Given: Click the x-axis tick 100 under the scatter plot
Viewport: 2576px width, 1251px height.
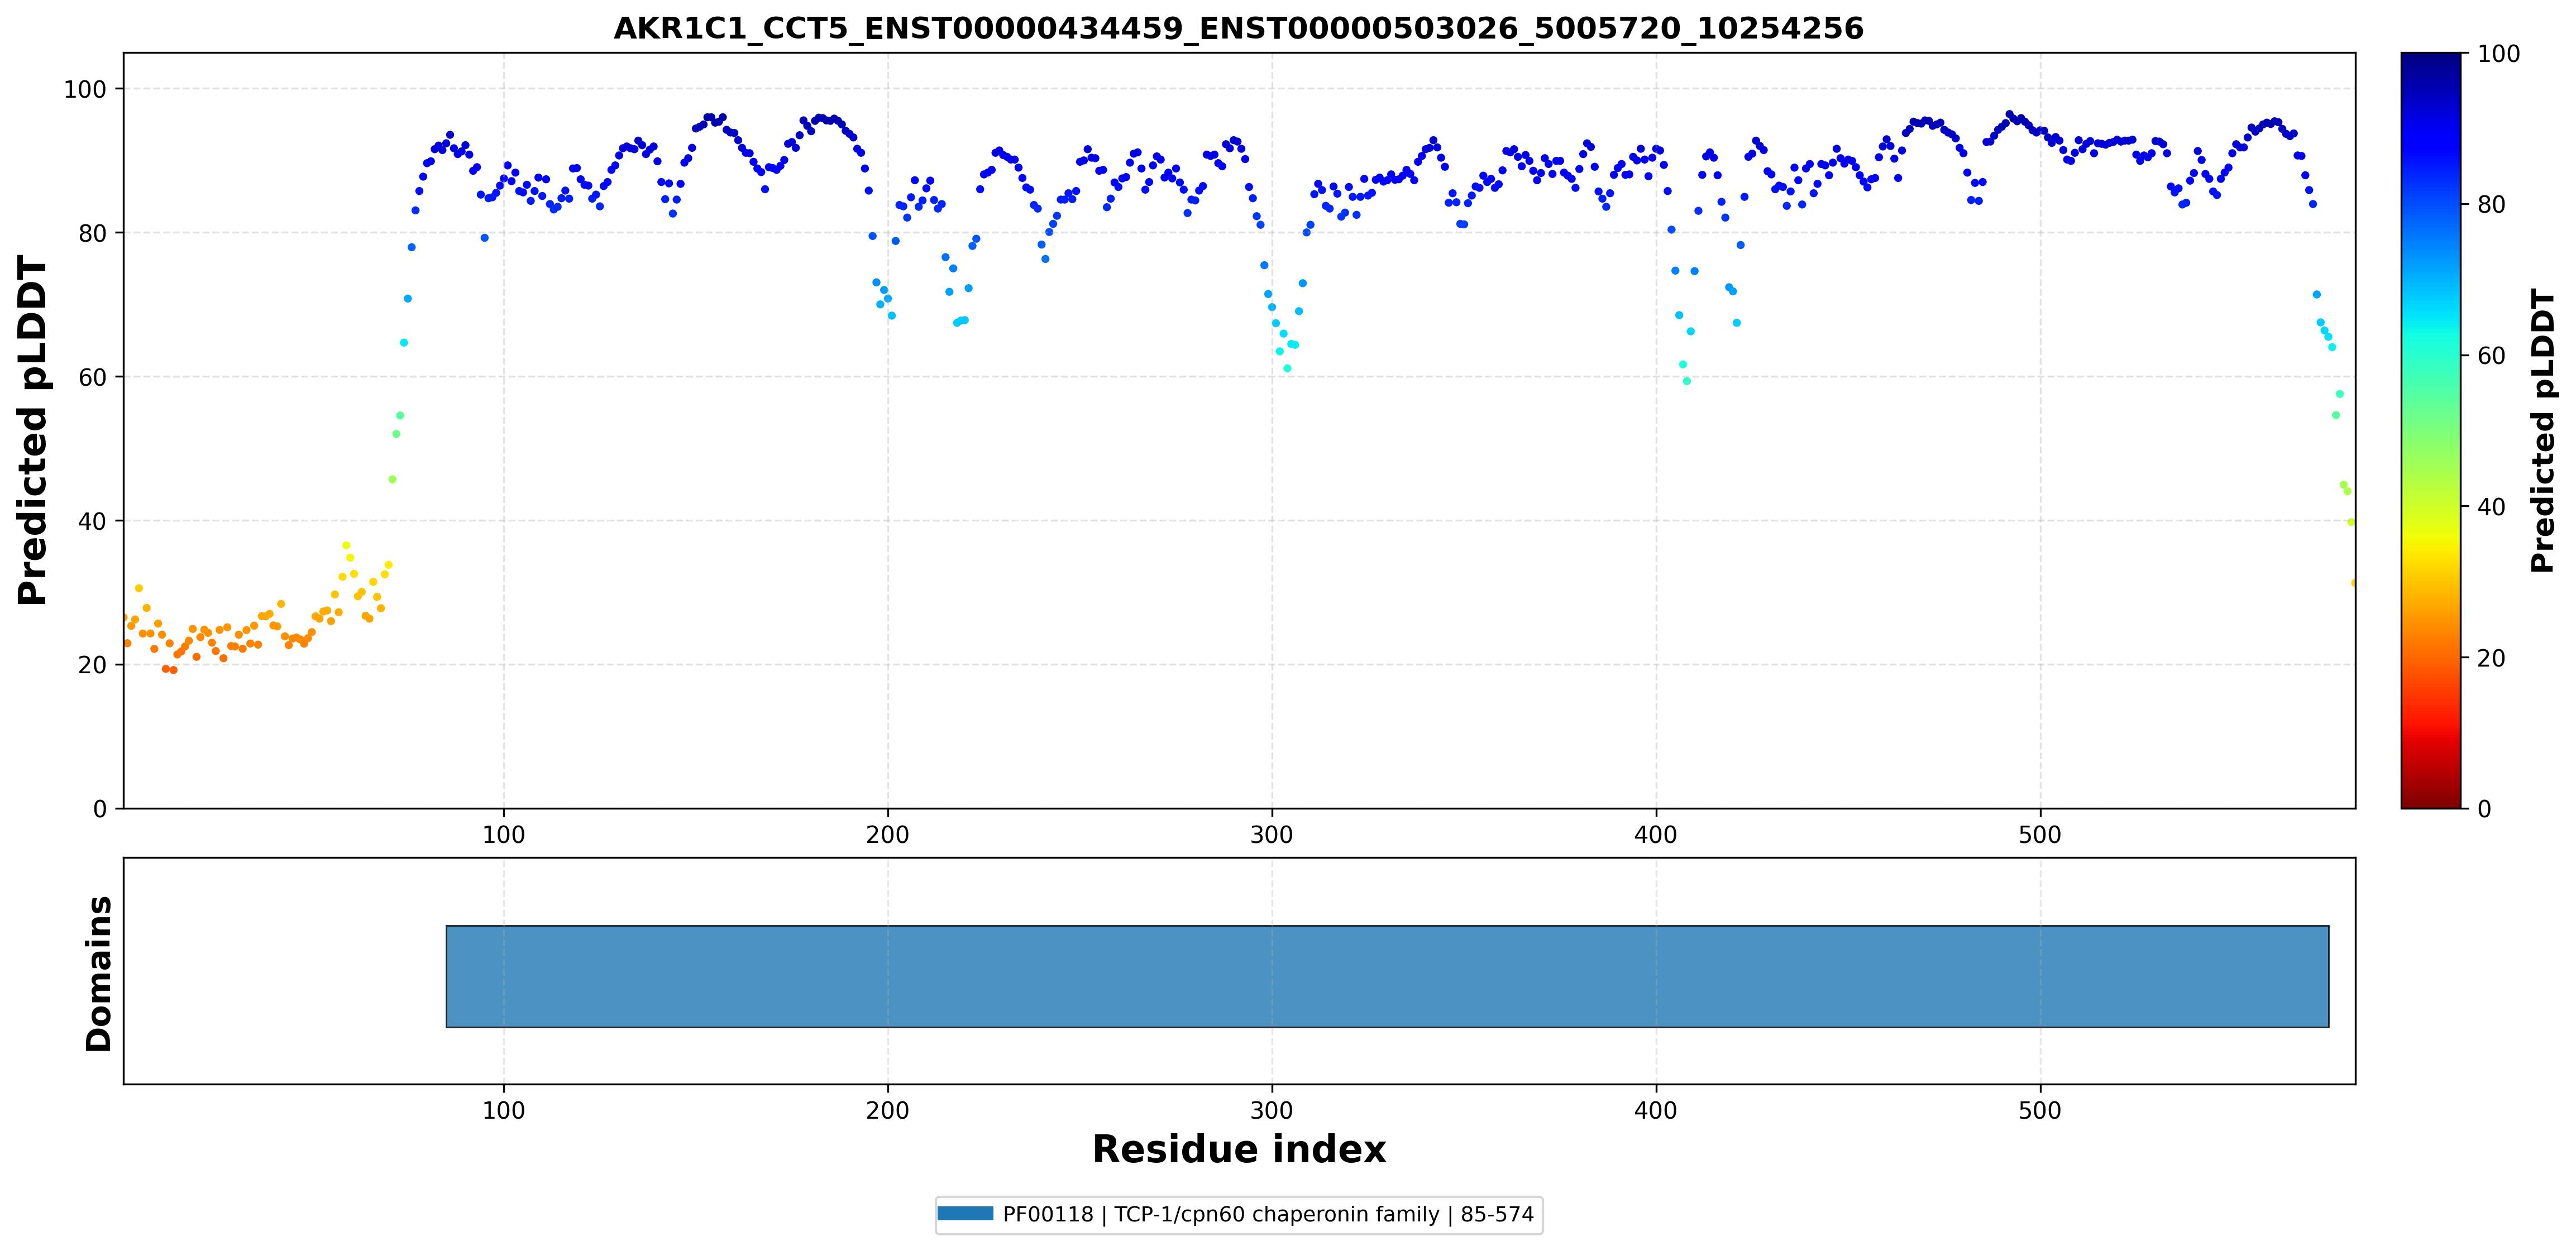Looking at the screenshot, I should (503, 835).
